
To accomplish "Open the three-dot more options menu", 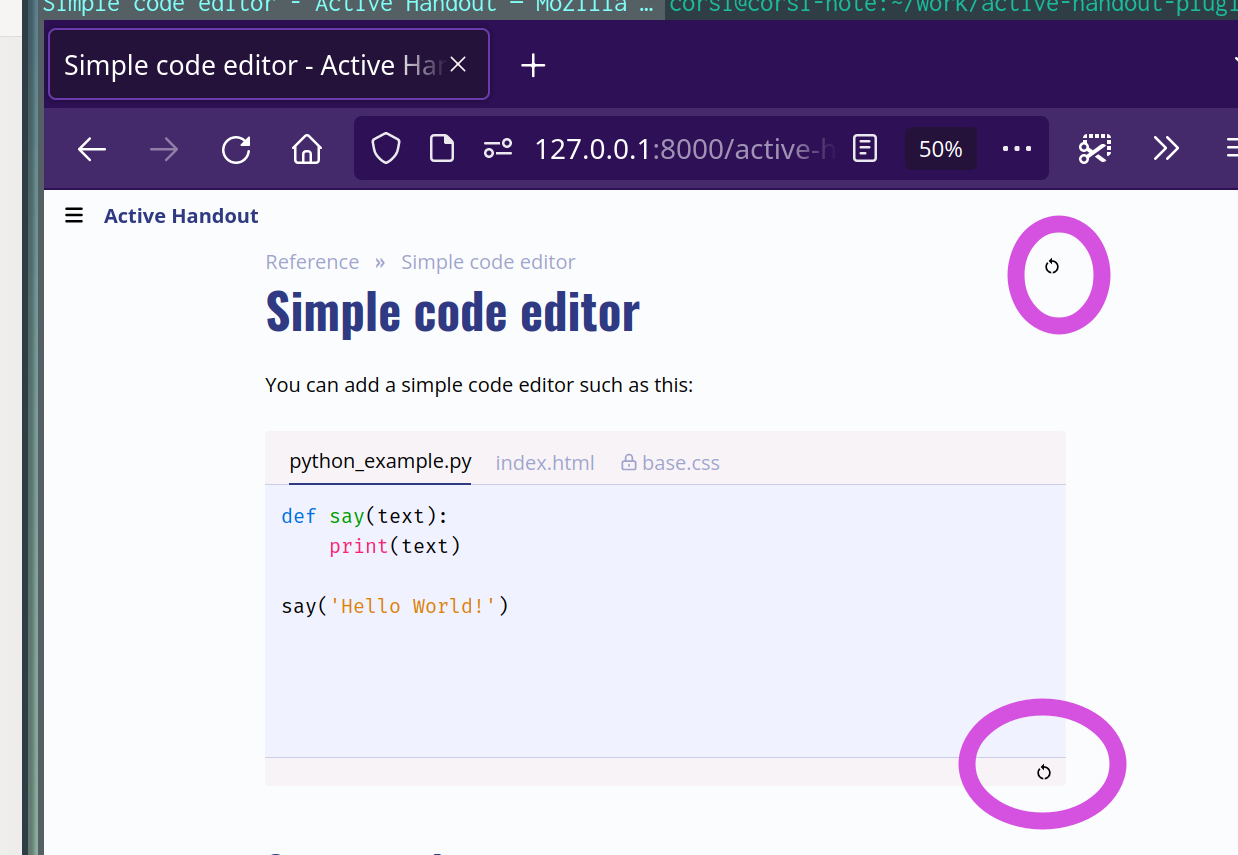I will pyautogui.click(x=1016, y=148).
